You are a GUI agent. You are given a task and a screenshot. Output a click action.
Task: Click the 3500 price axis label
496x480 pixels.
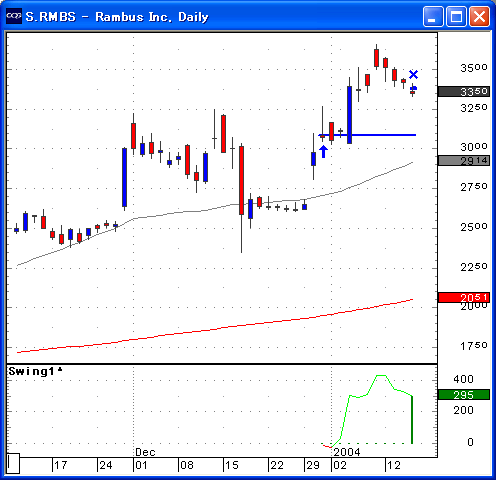474,68
